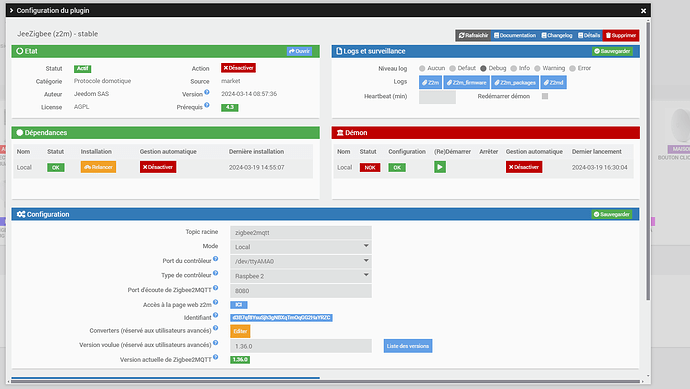Click the orange Editer converters button
This screenshot has height=389, width=690.
[x=240, y=331]
